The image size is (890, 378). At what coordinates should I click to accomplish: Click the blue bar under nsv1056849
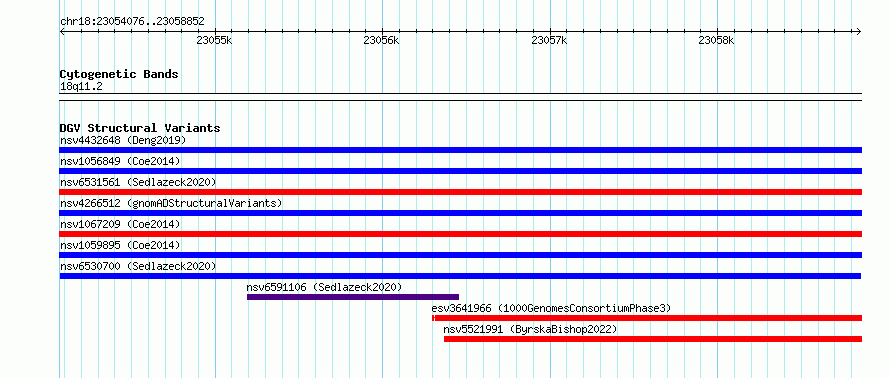(460, 171)
